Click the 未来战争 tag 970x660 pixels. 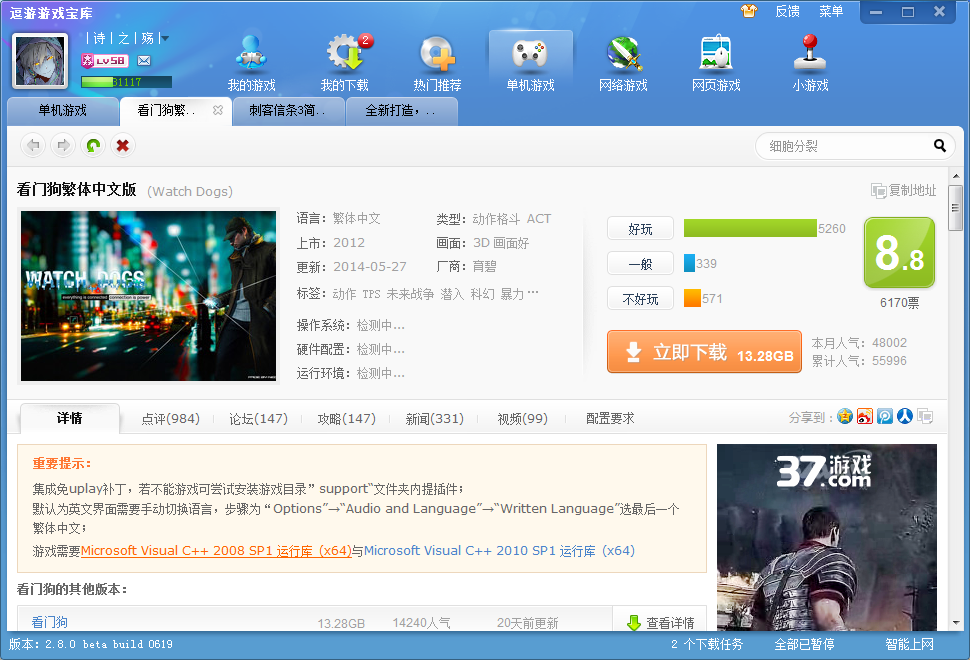(x=410, y=294)
